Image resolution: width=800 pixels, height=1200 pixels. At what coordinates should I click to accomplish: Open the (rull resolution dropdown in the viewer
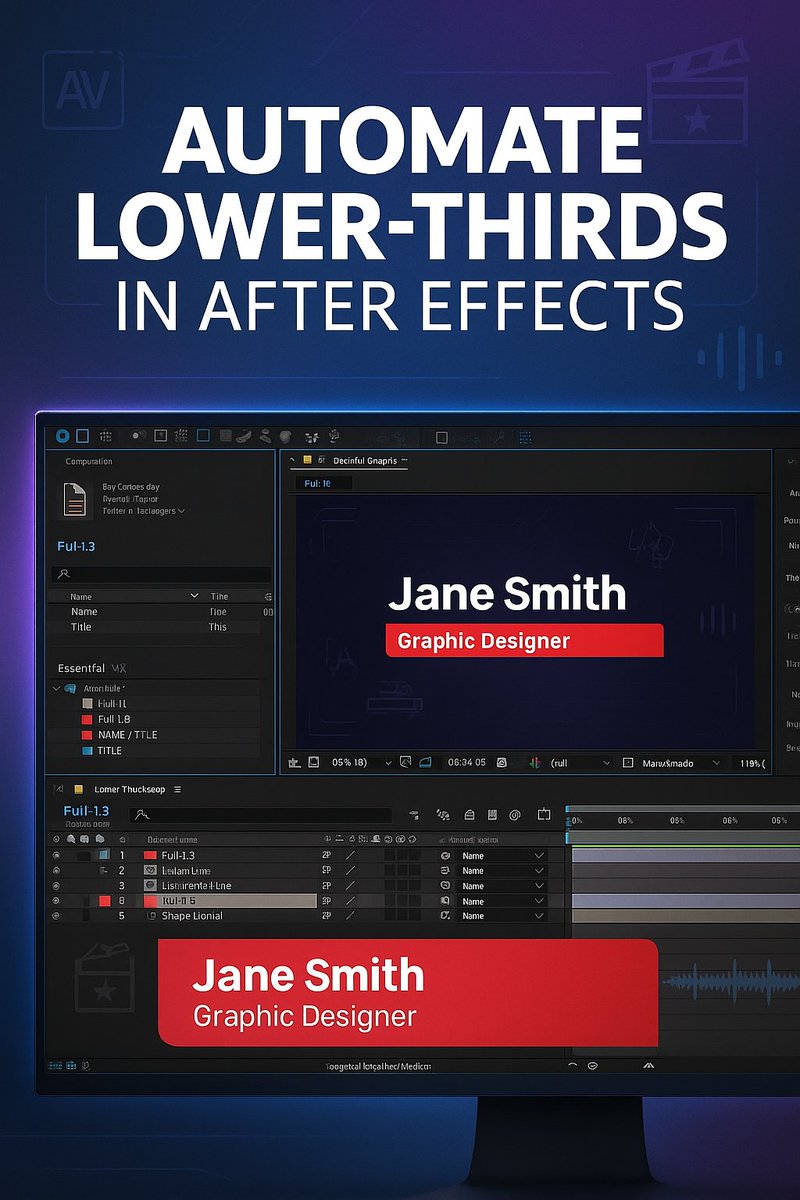(x=579, y=762)
